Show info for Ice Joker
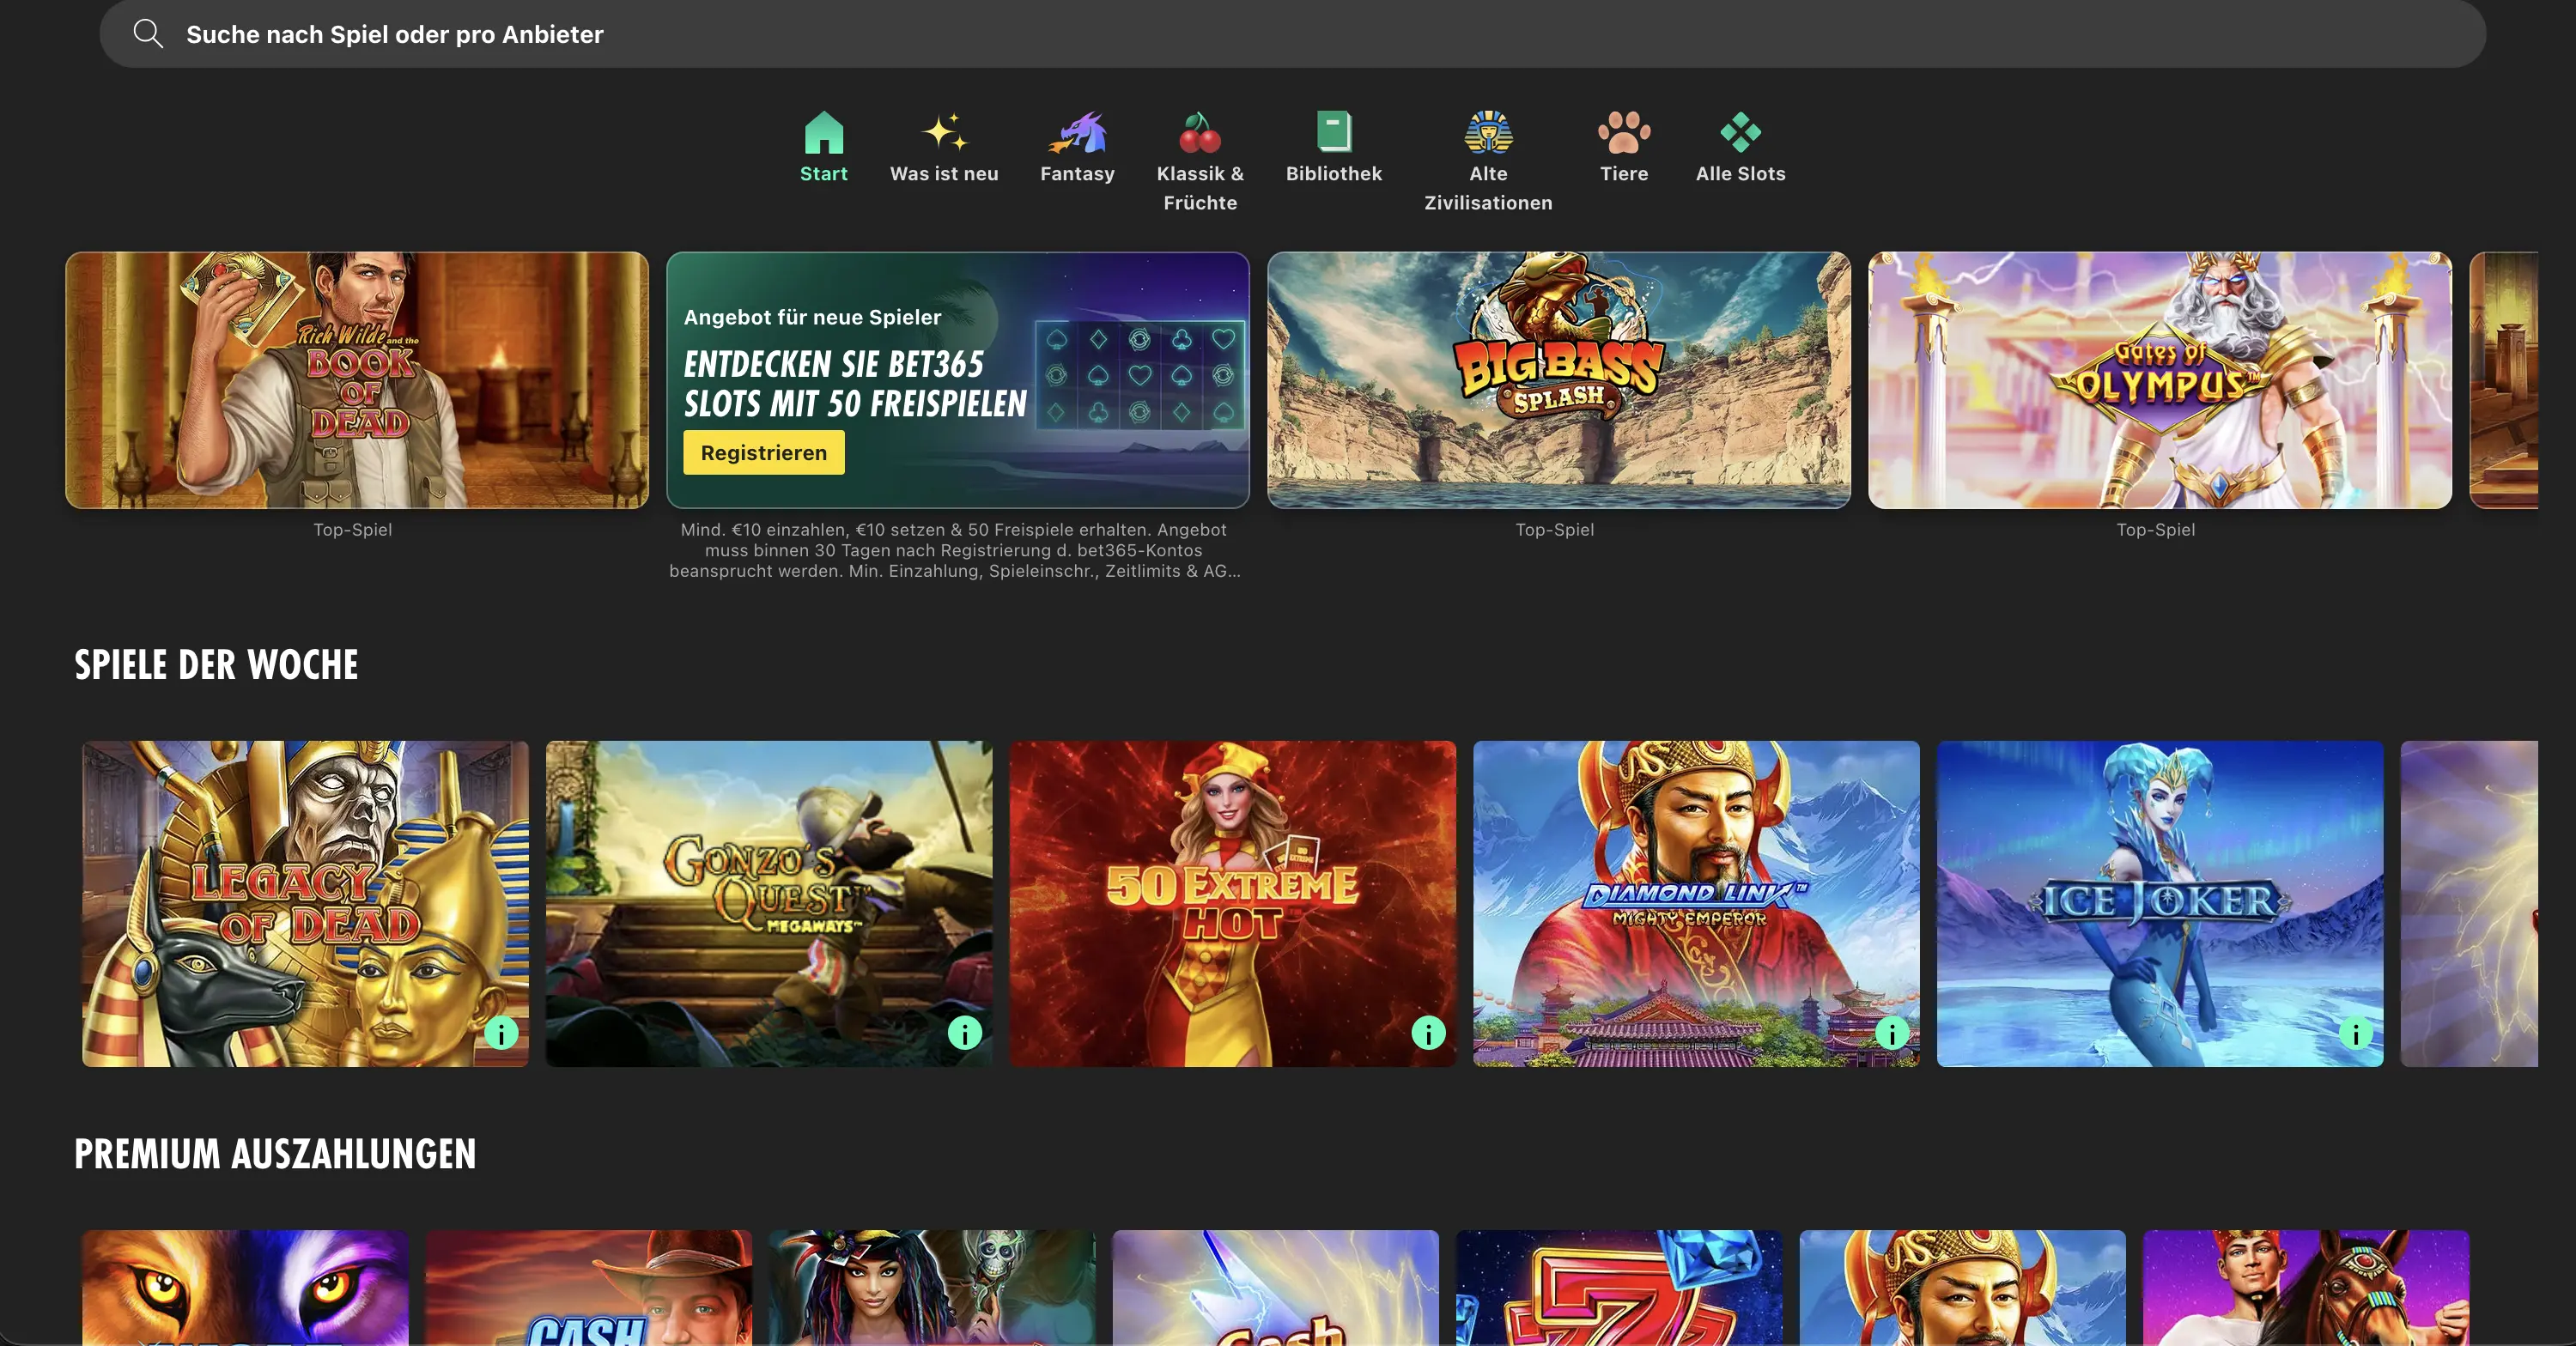This screenshot has width=2576, height=1346. tap(2355, 1034)
